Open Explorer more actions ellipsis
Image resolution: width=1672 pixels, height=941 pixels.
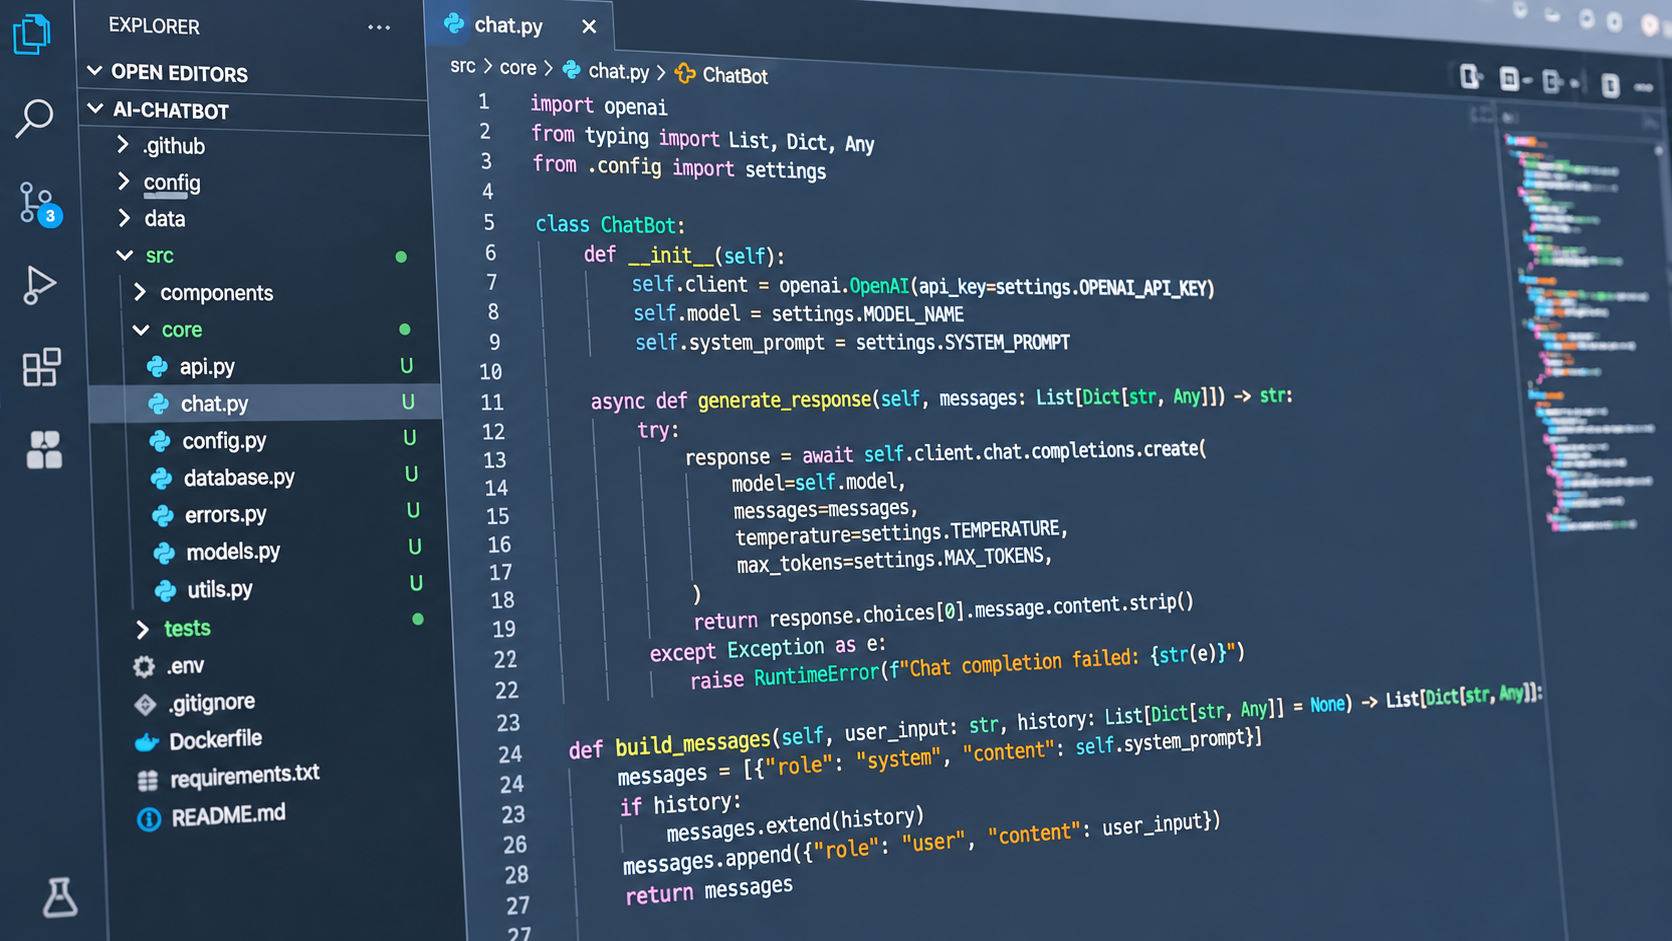tap(379, 27)
